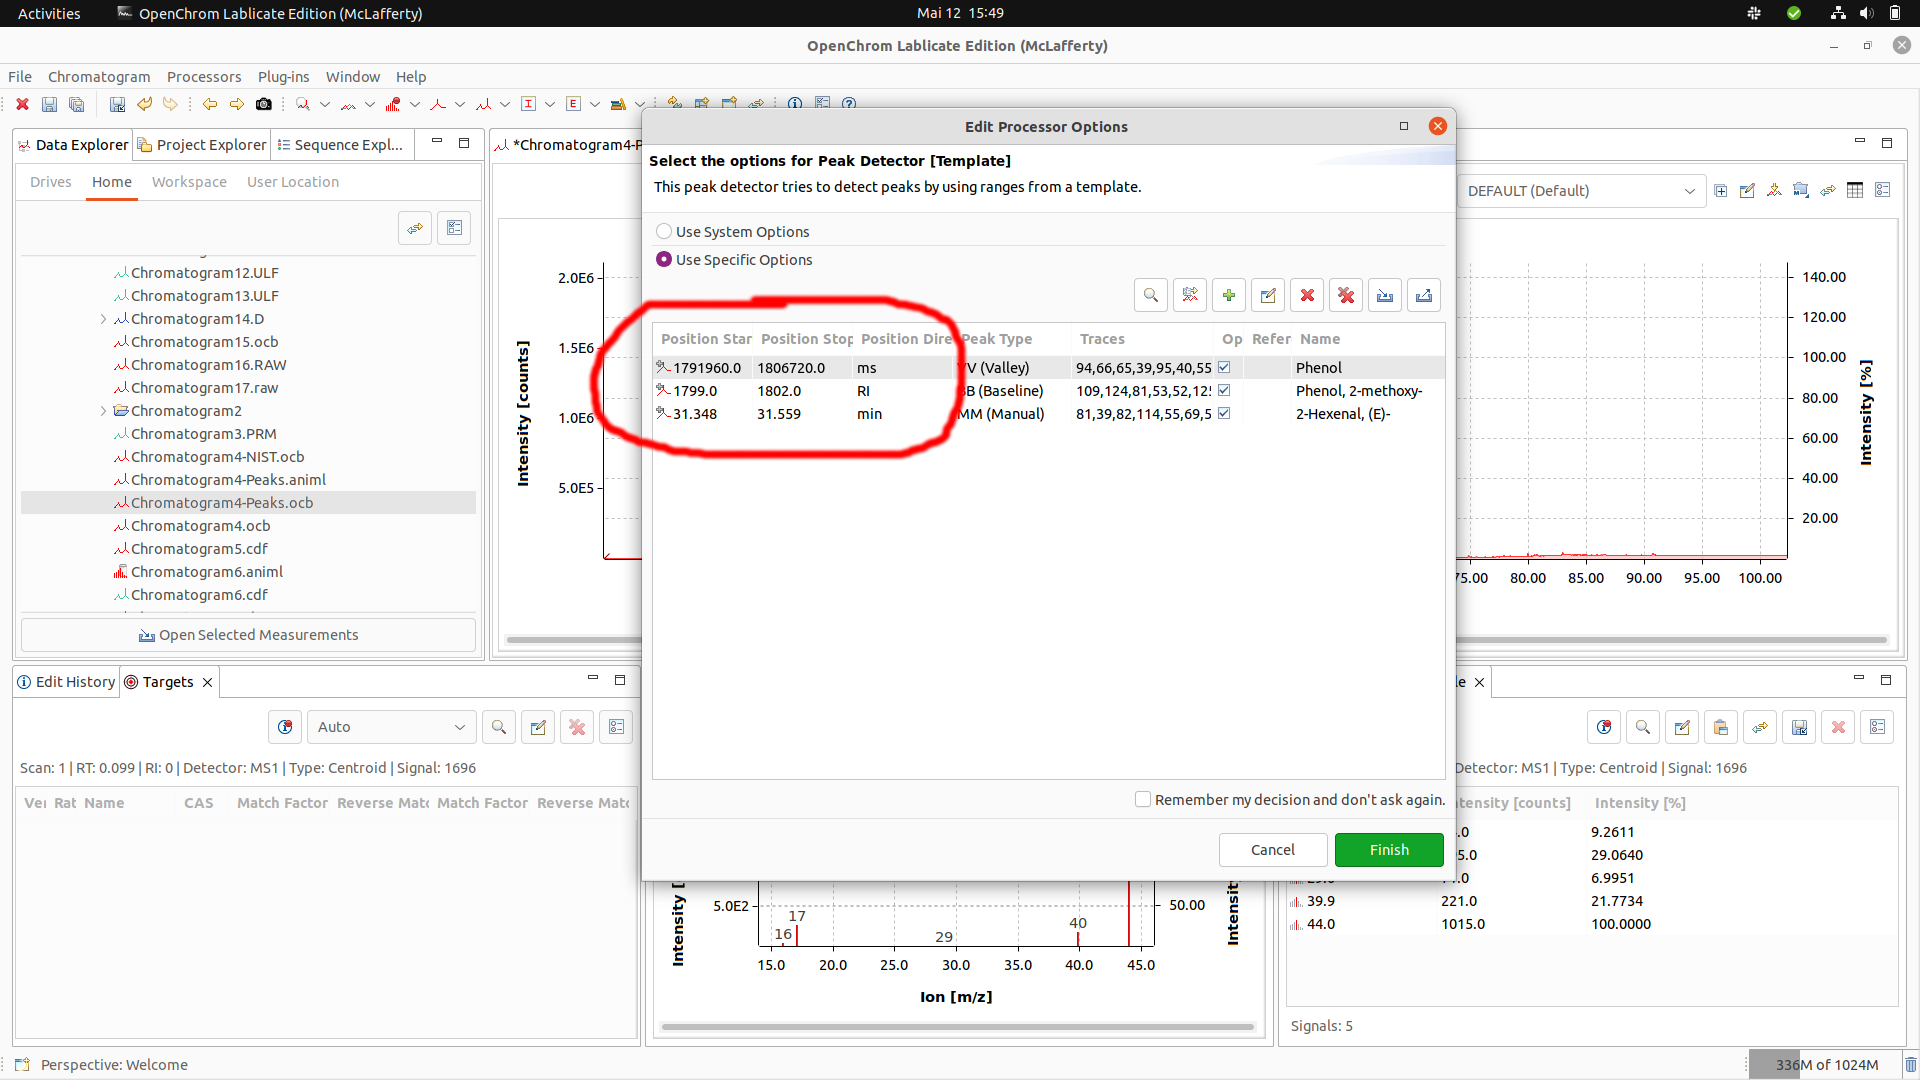Edit the selected template entry via the pencil icon
The height and width of the screenshot is (1080, 1920).
point(1267,295)
